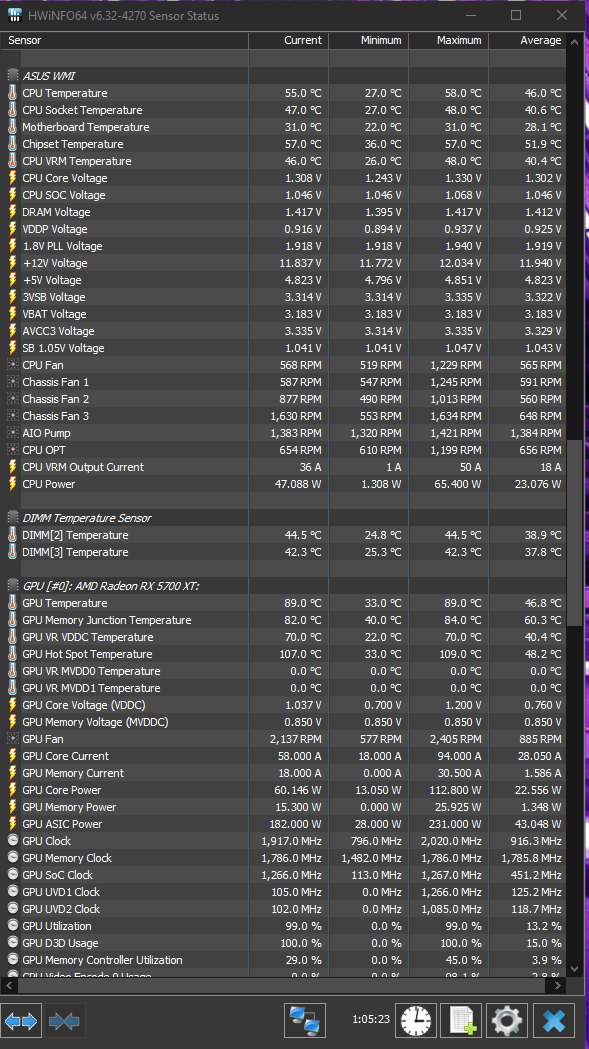Click the clock icon beside GPU Memory Clock
The image size is (589, 1049).
13,858
